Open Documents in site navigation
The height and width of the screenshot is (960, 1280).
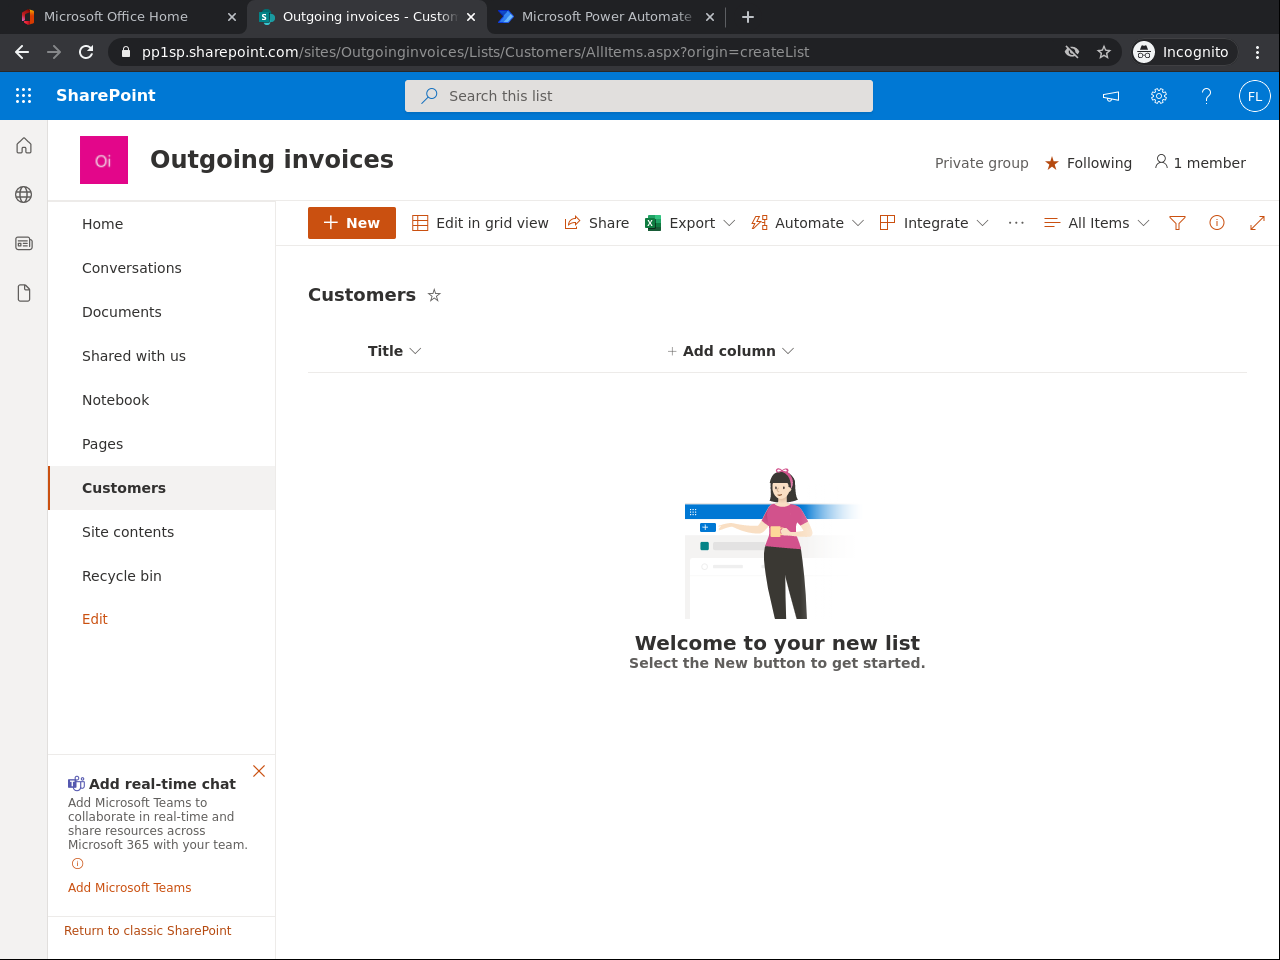pyautogui.click(x=122, y=312)
